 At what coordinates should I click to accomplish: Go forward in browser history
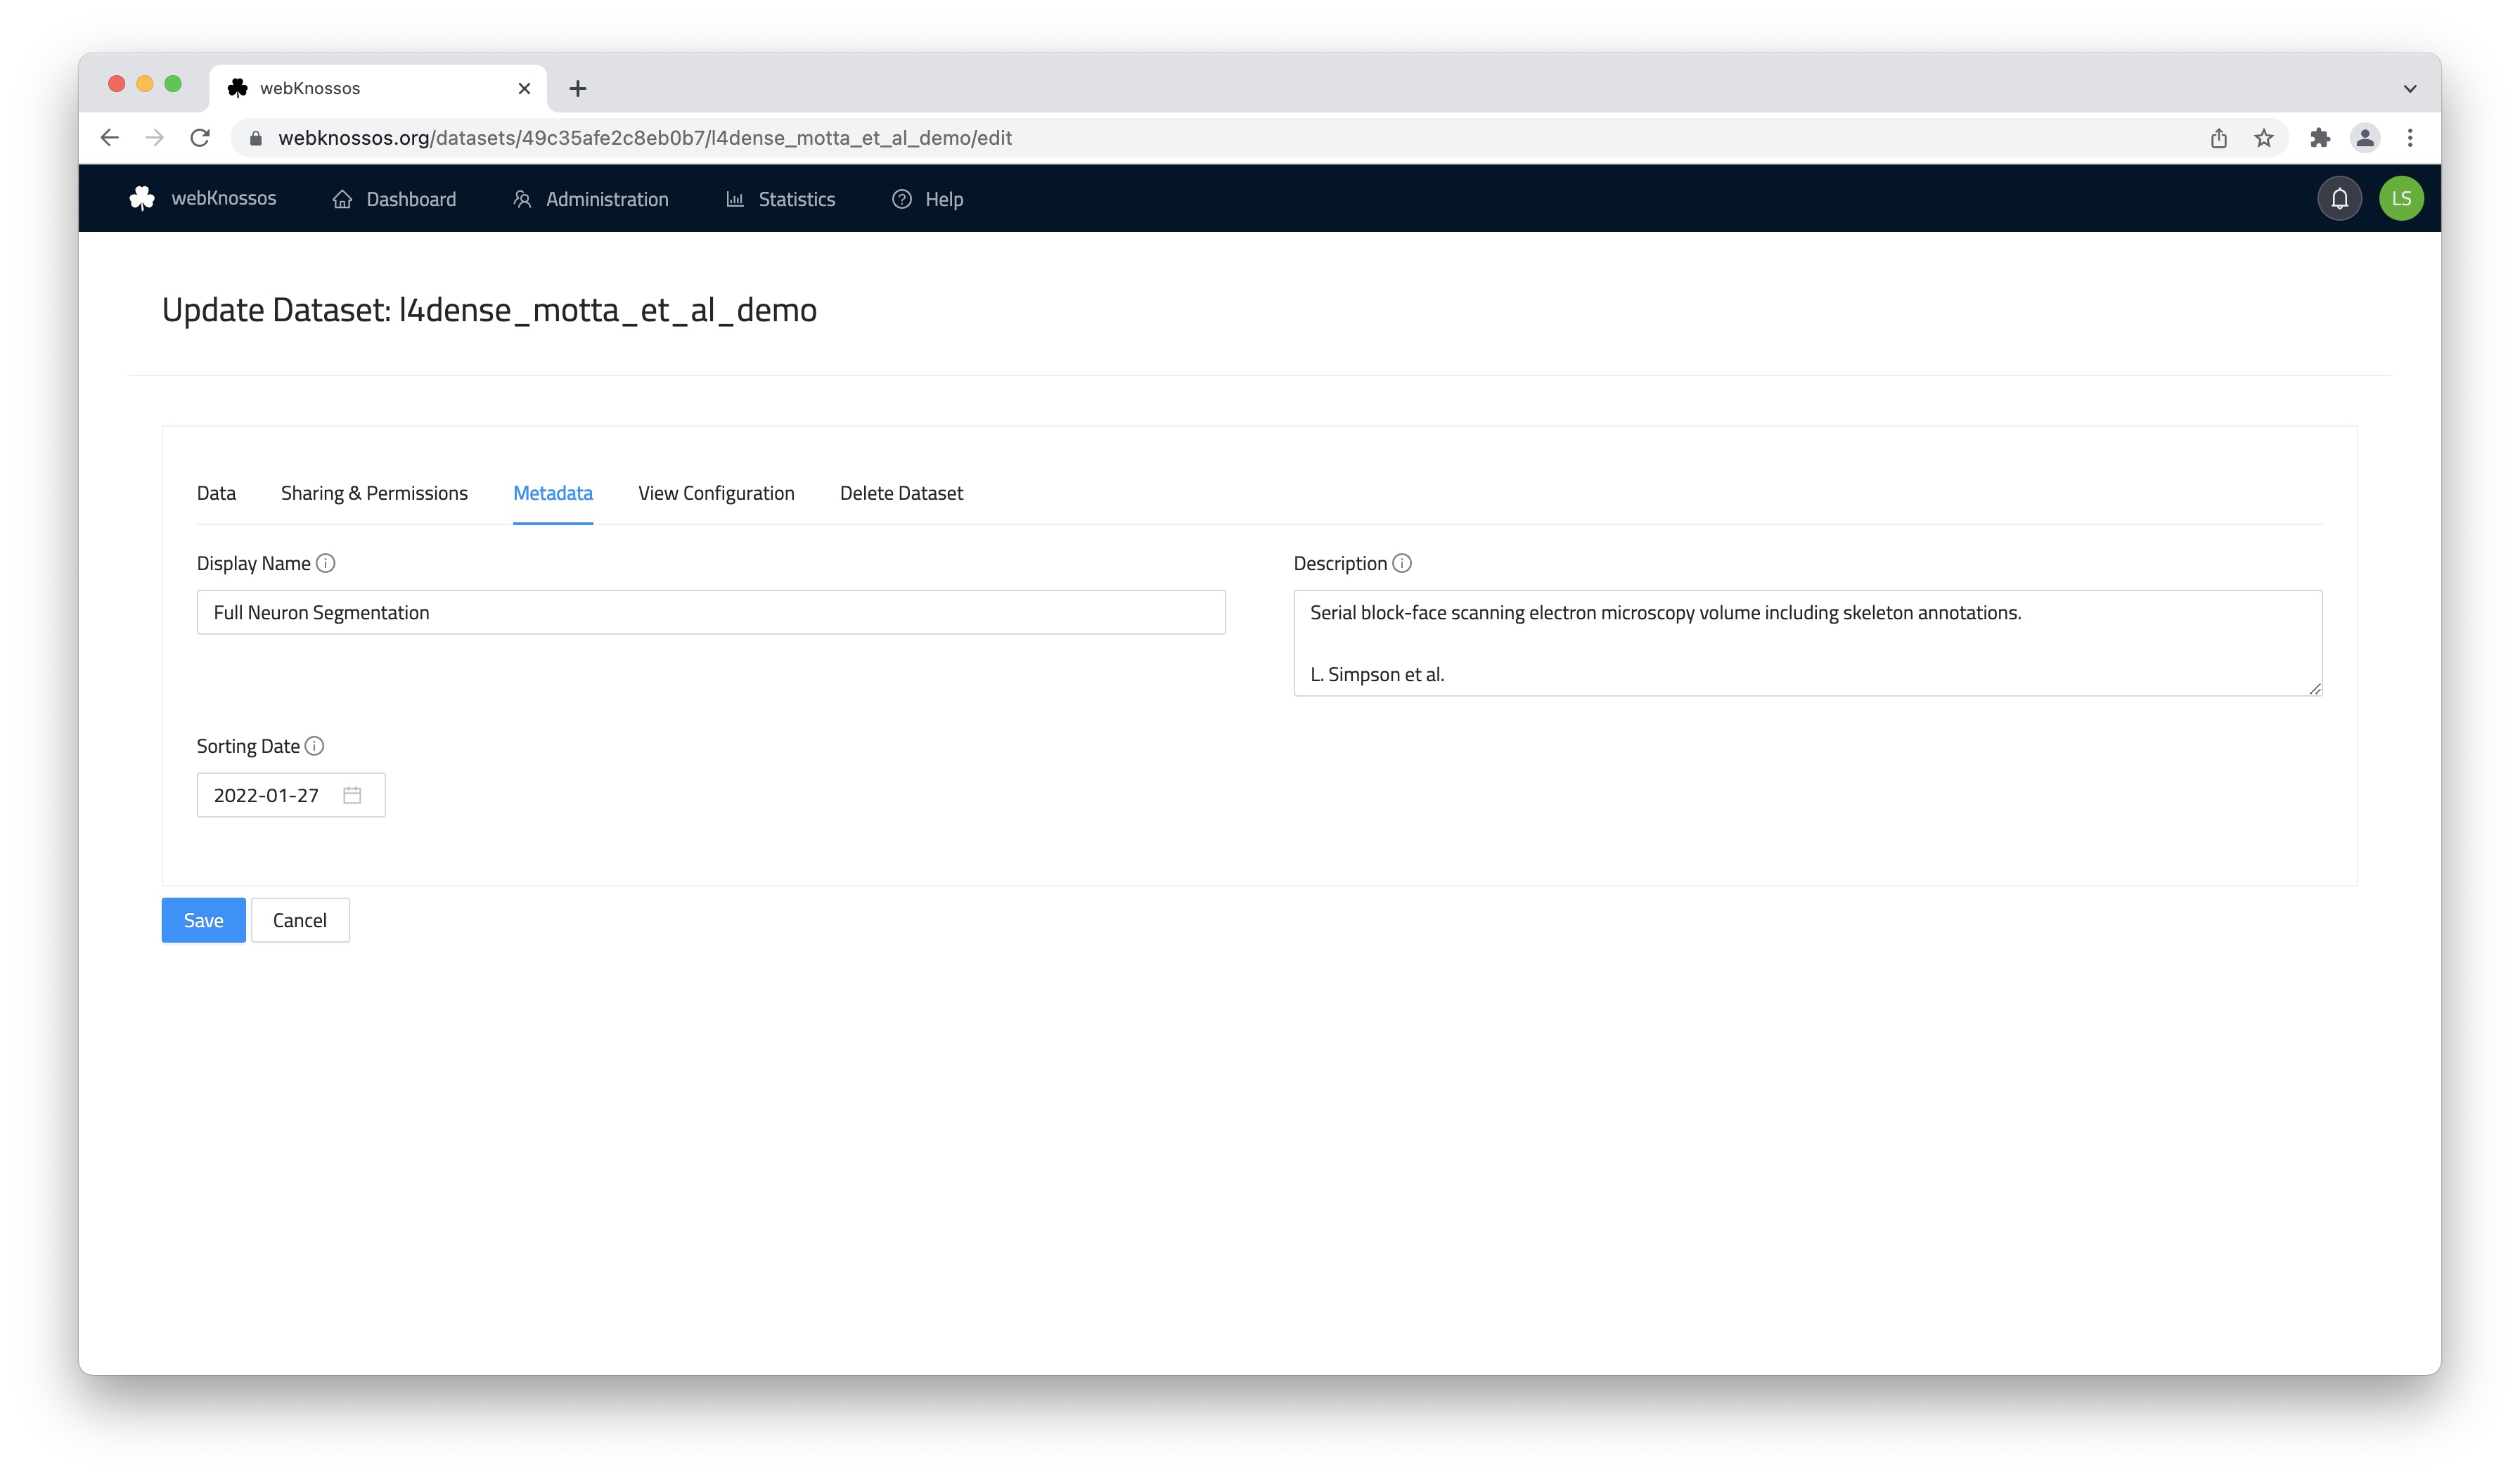coord(154,138)
